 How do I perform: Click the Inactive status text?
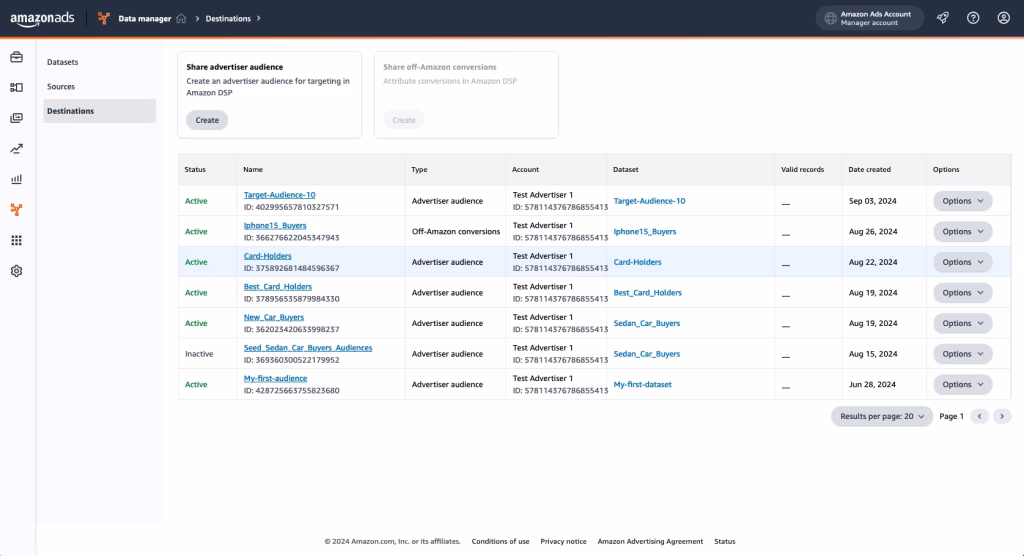[199, 354]
